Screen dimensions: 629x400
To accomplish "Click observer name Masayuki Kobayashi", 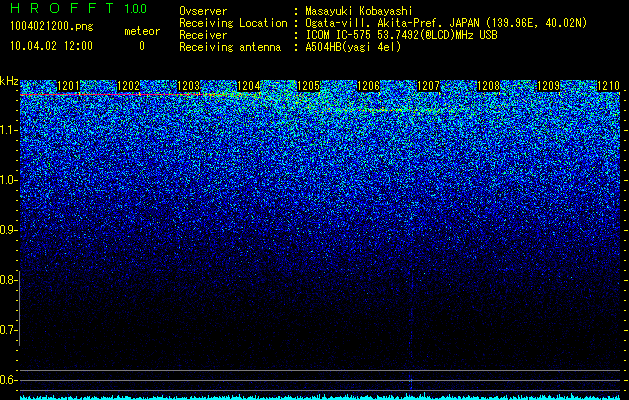I will tap(359, 11).
